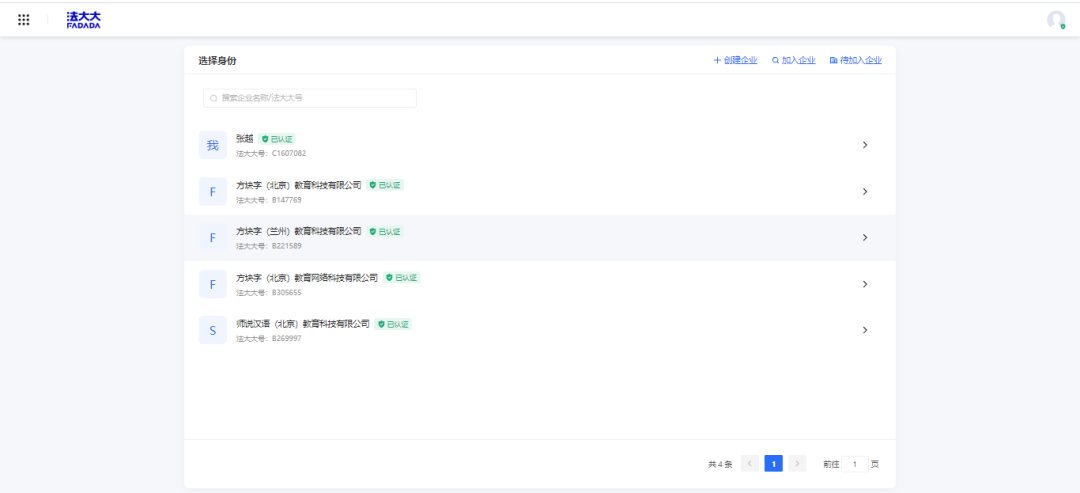This screenshot has height=493, width=1080.
Task: Click the 法大大 FADADA logo
Action: coord(83,20)
